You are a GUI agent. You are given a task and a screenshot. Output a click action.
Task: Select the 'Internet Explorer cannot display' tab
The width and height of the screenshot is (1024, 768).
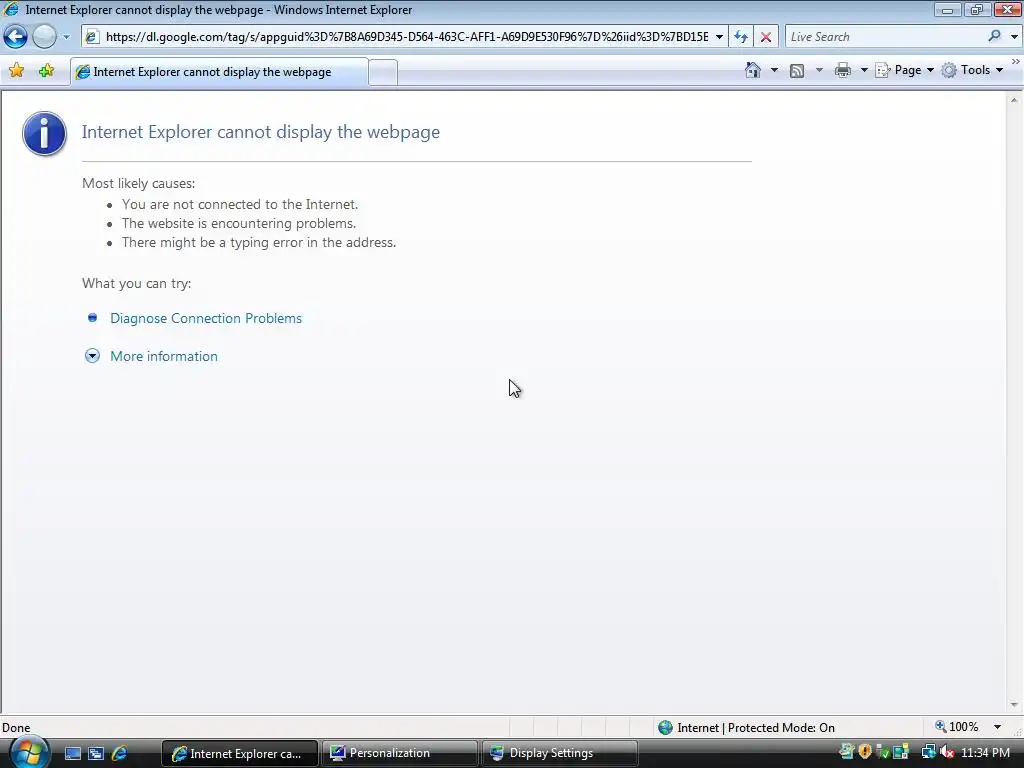[x=219, y=72]
